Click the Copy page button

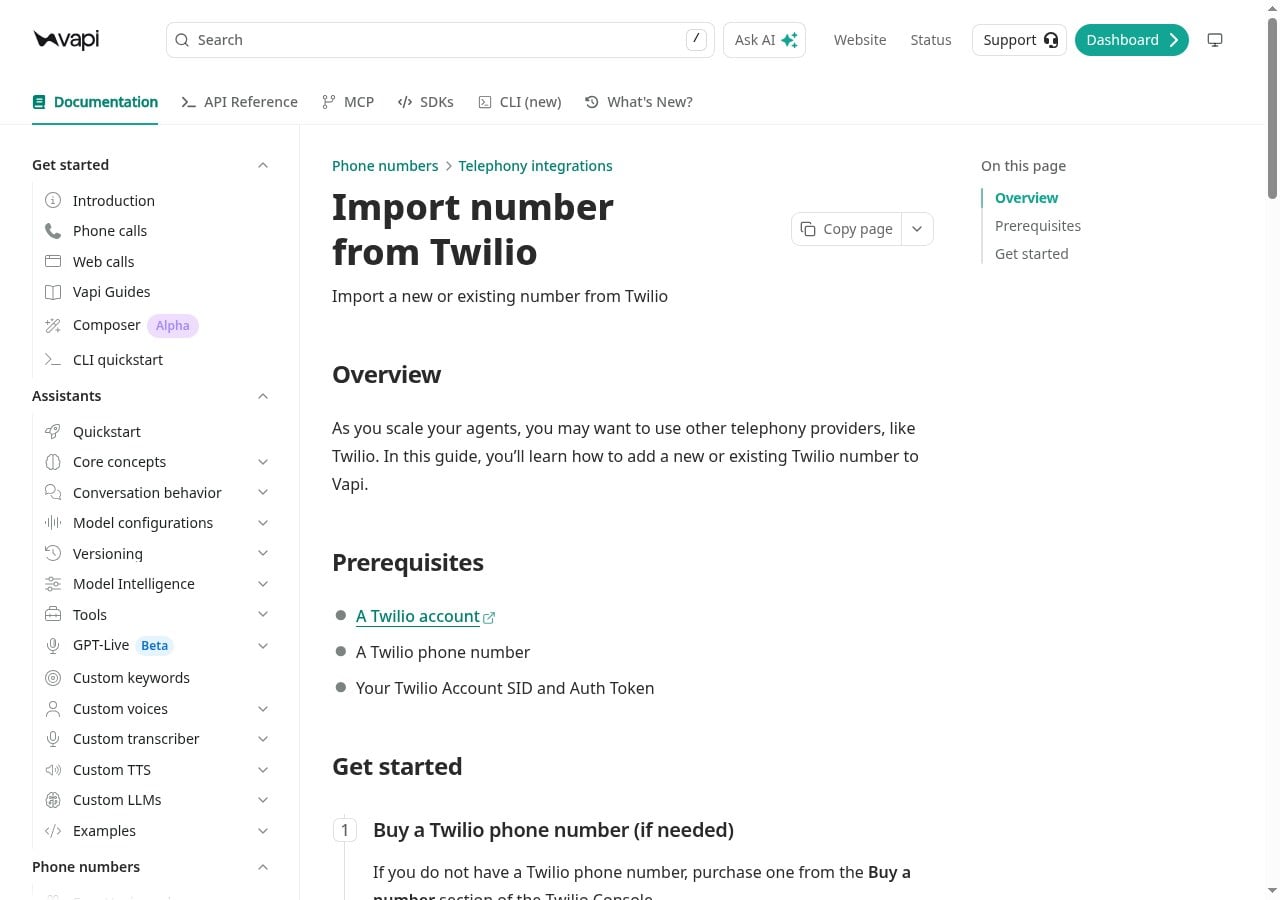(847, 229)
